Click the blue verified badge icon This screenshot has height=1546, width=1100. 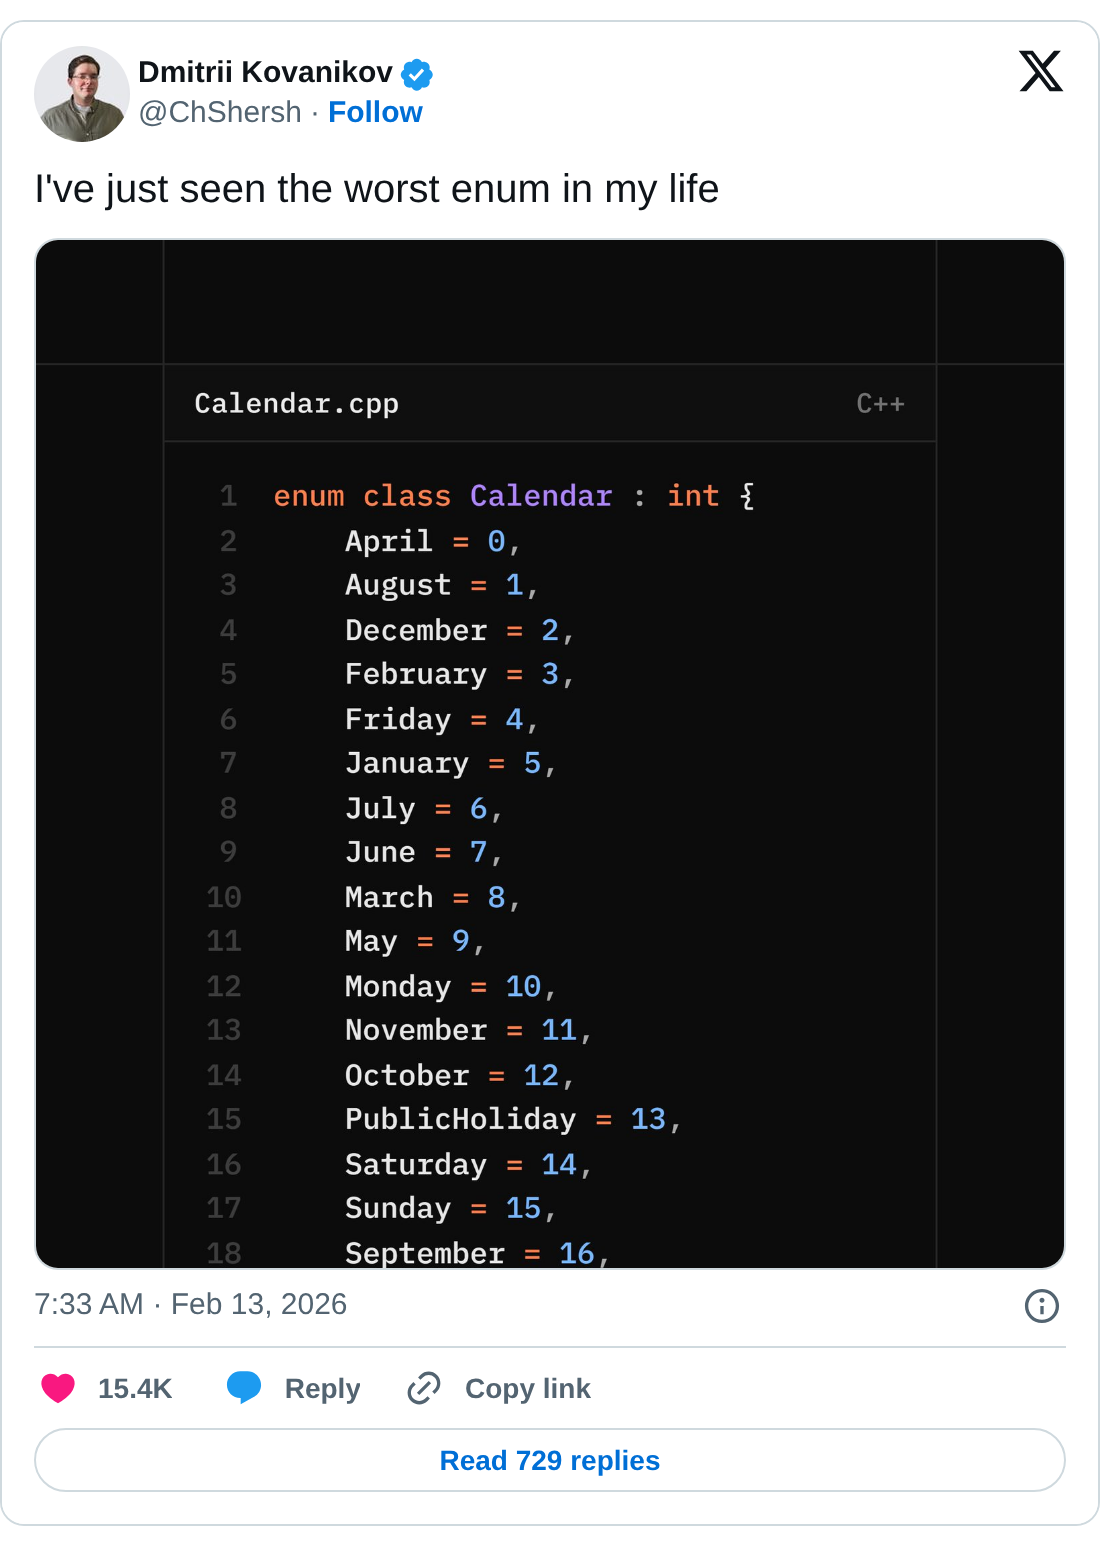(x=417, y=73)
